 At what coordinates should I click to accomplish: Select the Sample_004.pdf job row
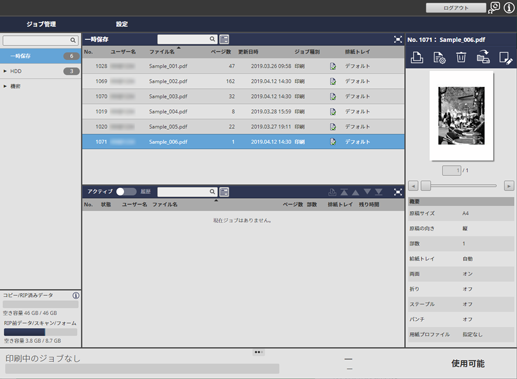click(243, 112)
